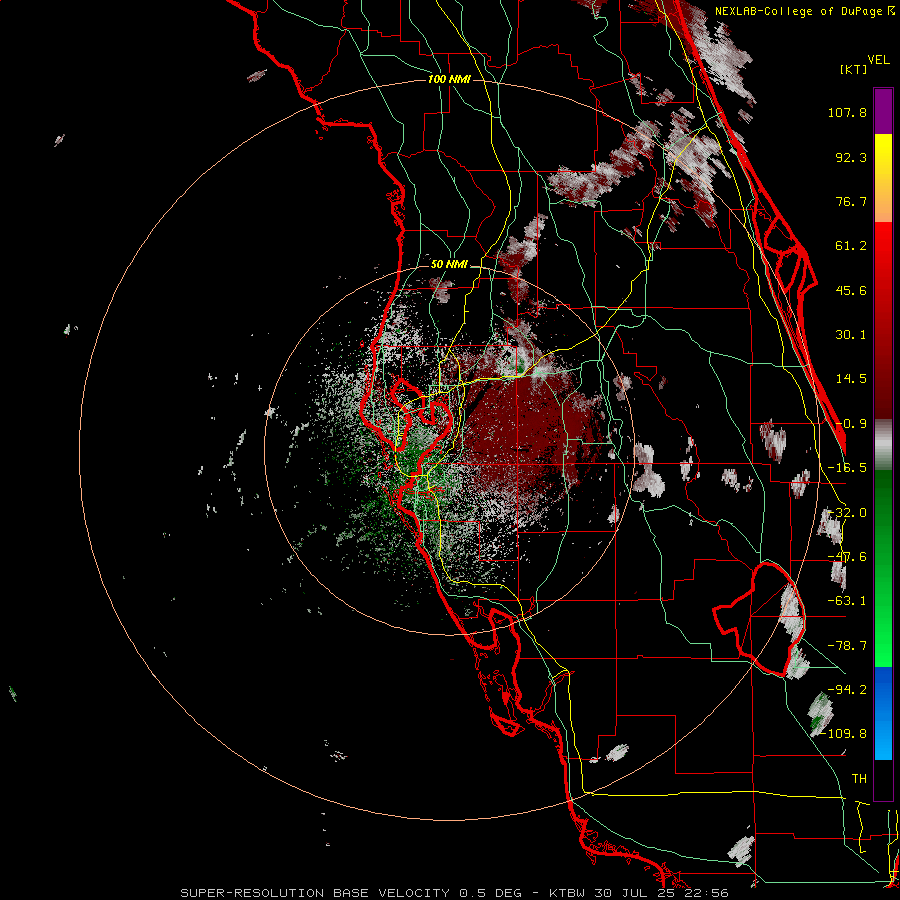This screenshot has height=900, width=900.
Task: Click the 100 NMI range ring label
Action: click(x=449, y=79)
